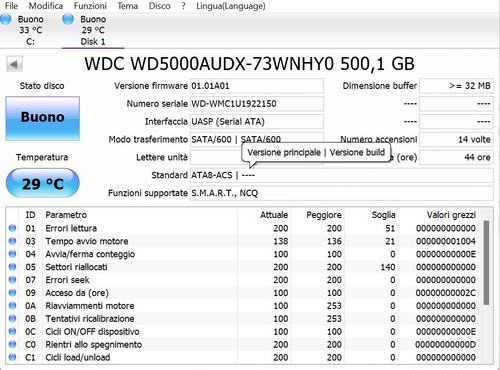Open the Disco menu
This screenshot has width=500, height=370.
pos(159,6)
